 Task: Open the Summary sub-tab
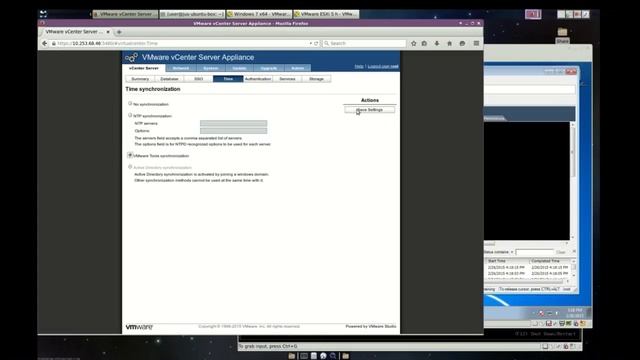(140, 79)
